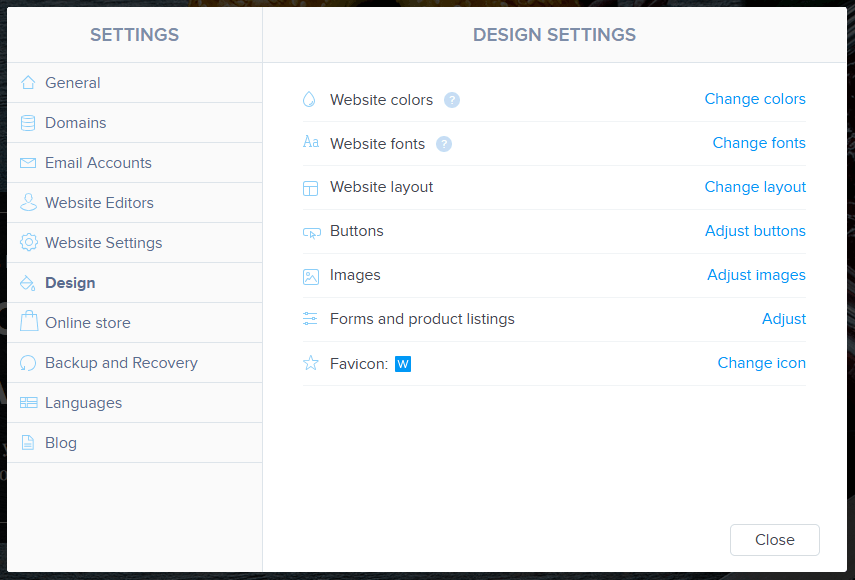
Task: Click the Website colors help question mark
Action: [452, 100]
